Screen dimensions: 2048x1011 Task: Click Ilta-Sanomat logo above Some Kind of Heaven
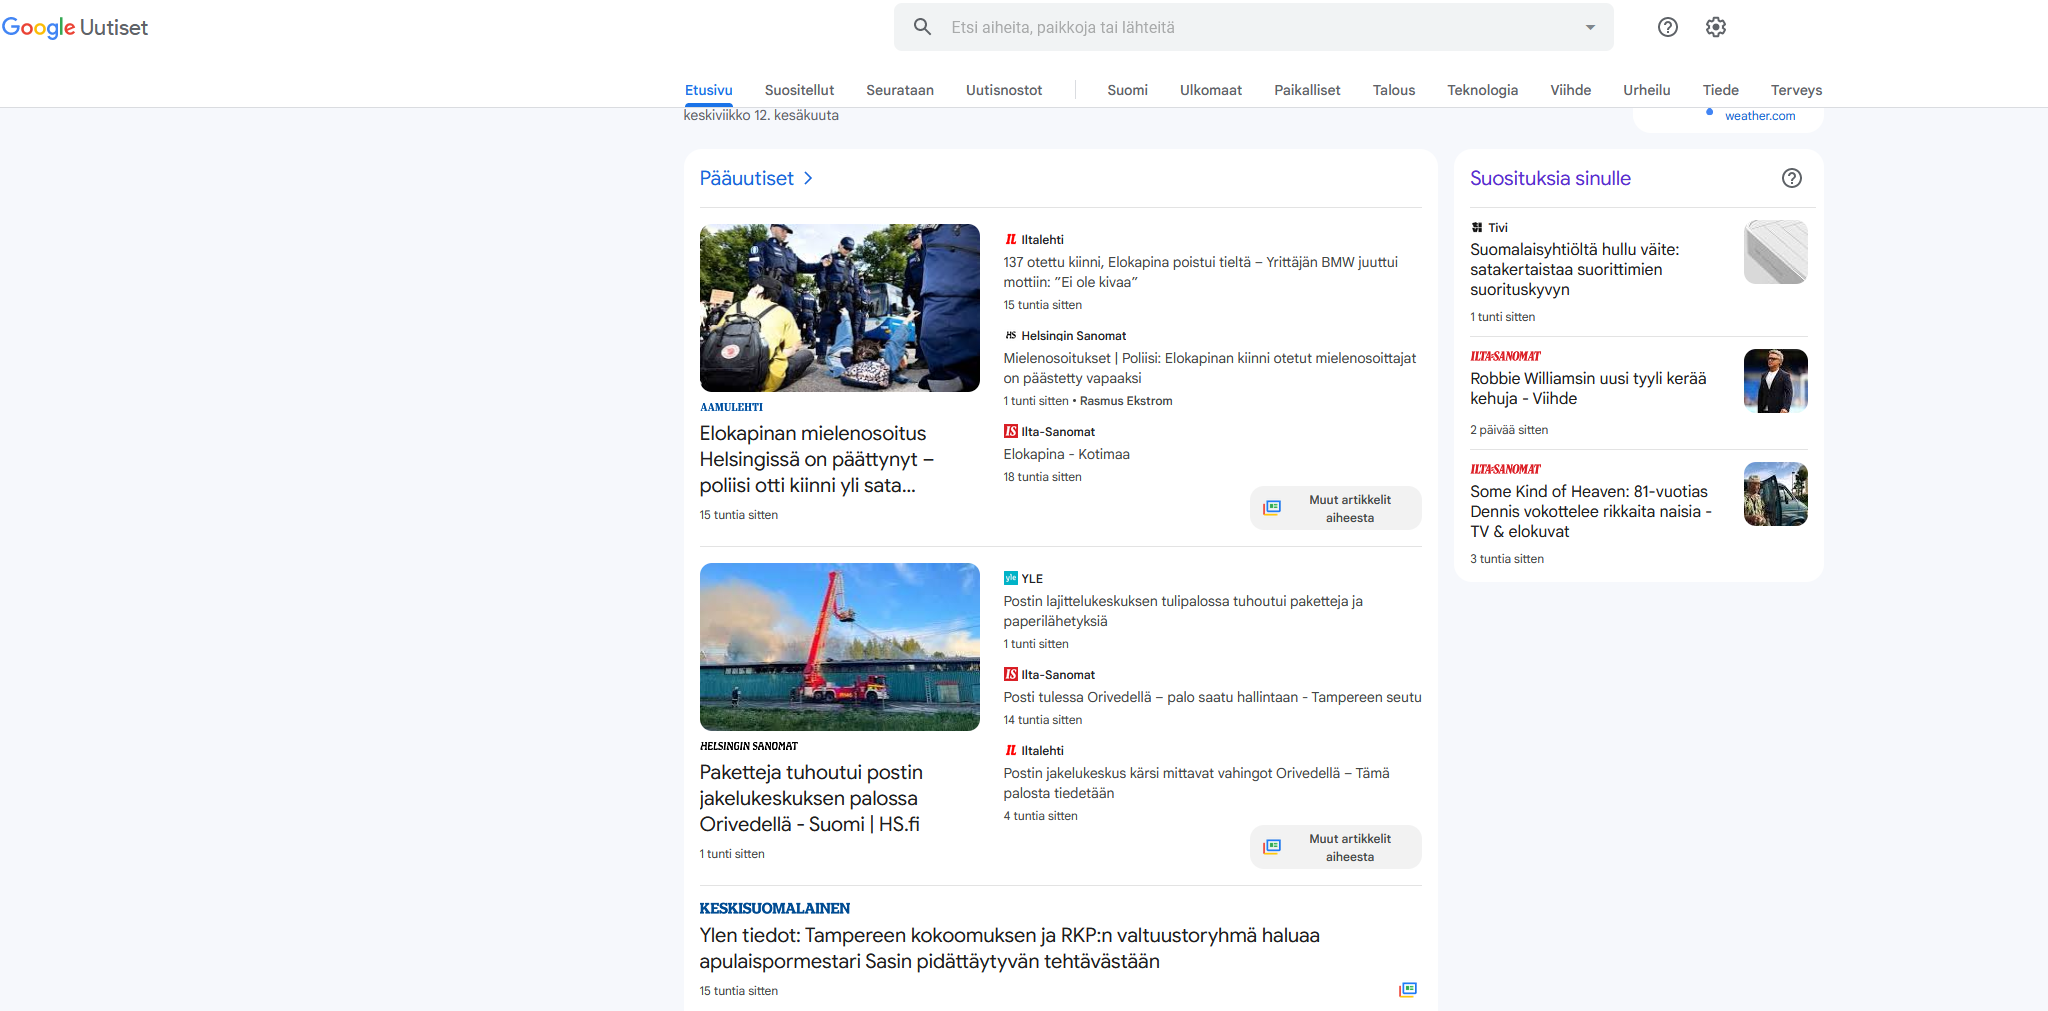click(1505, 469)
